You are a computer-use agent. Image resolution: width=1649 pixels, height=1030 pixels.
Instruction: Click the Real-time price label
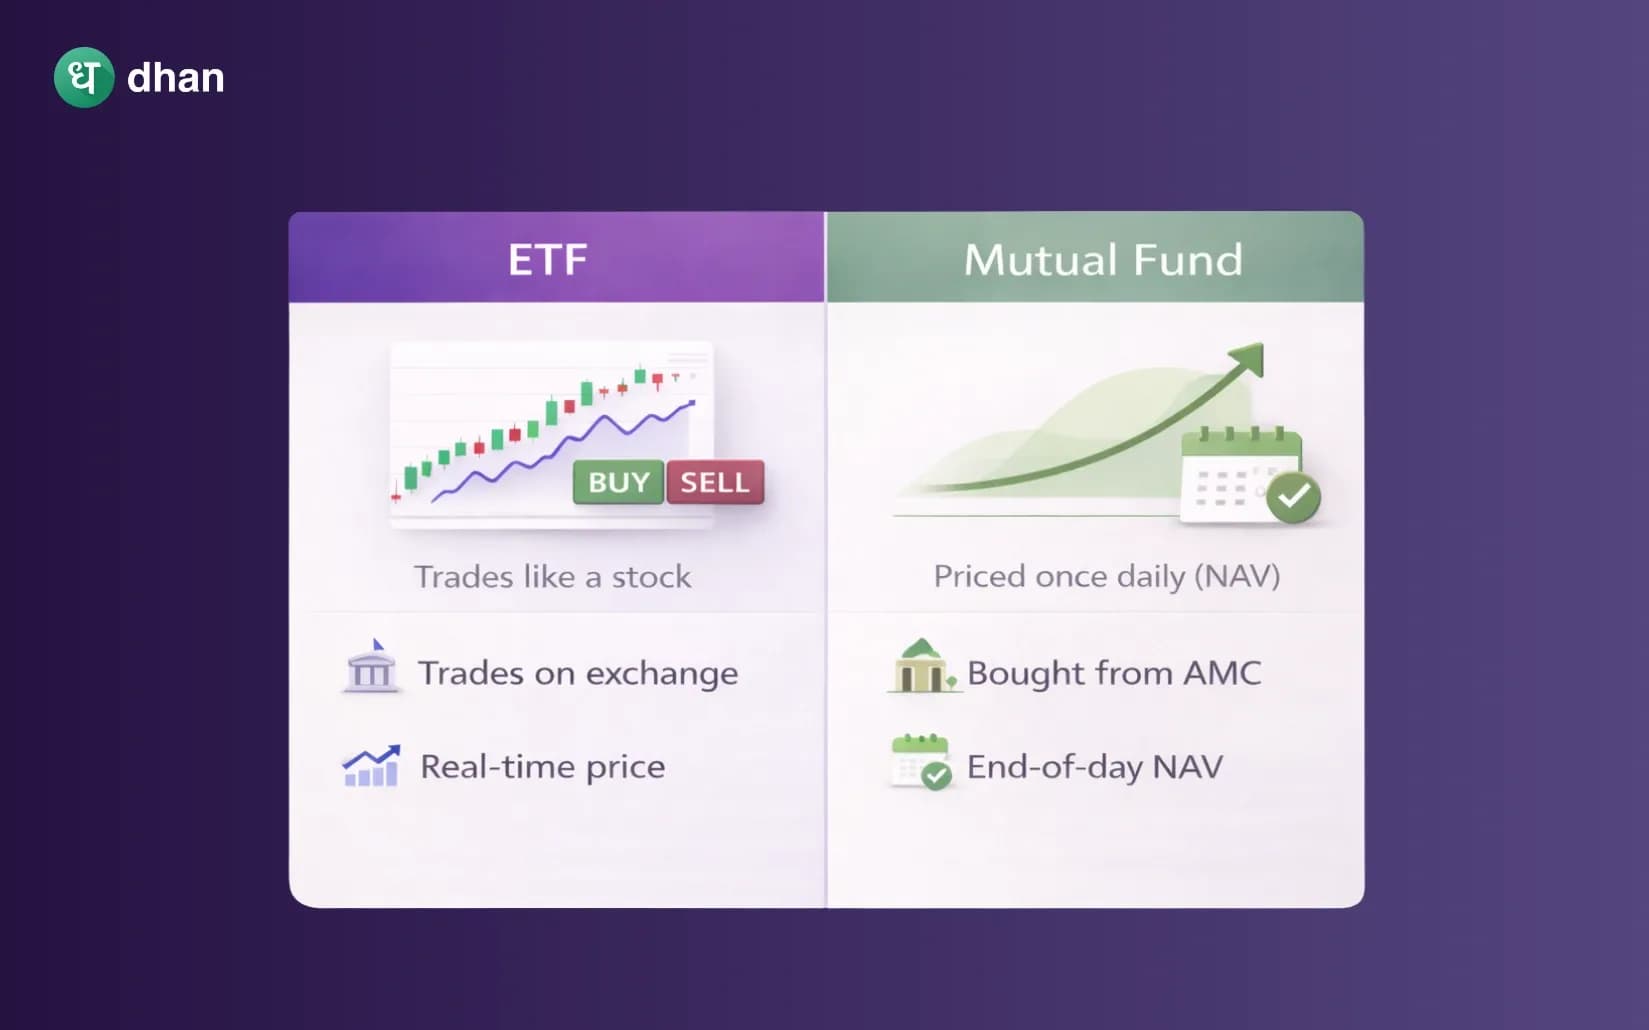(542, 767)
